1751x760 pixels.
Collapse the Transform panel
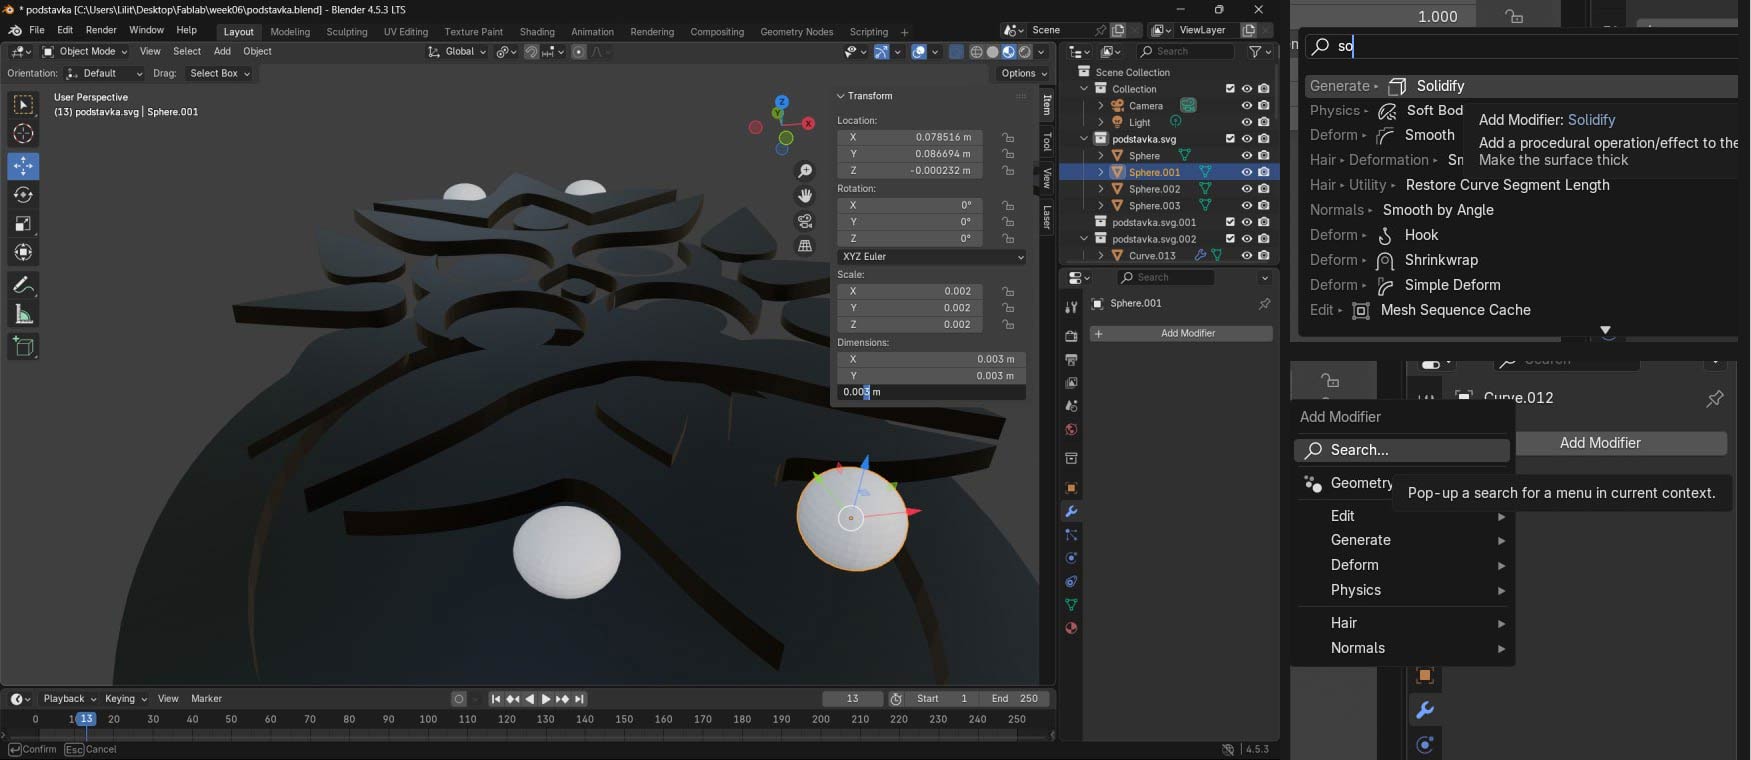(x=841, y=96)
